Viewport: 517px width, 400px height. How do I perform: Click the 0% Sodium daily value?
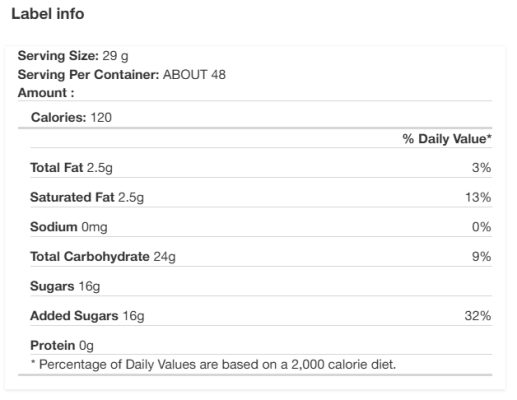[x=481, y=227]
